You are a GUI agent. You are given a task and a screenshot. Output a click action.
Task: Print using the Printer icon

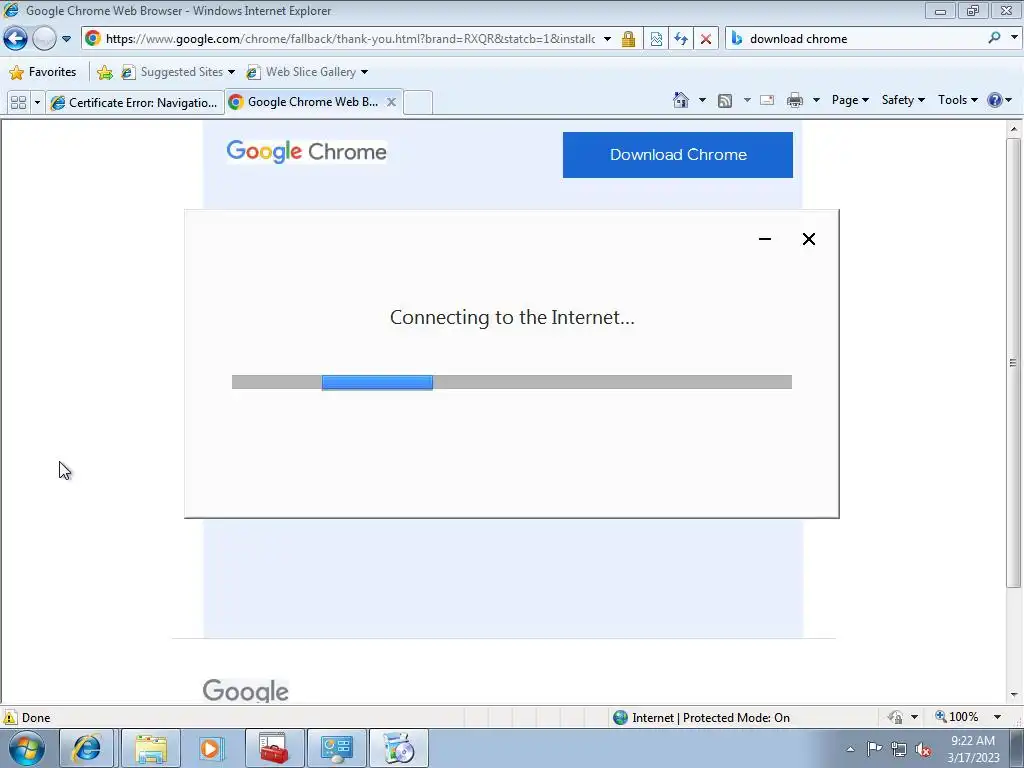(795, 100)
